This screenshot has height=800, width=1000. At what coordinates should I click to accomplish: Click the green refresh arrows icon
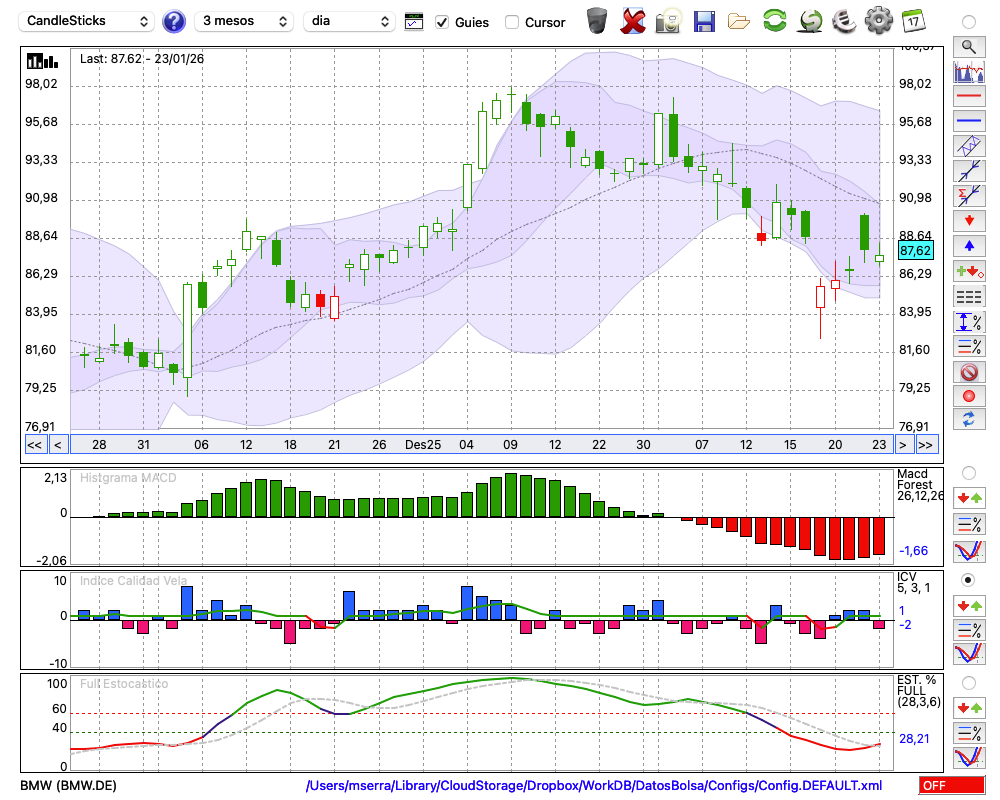click(x=774, y=20)
